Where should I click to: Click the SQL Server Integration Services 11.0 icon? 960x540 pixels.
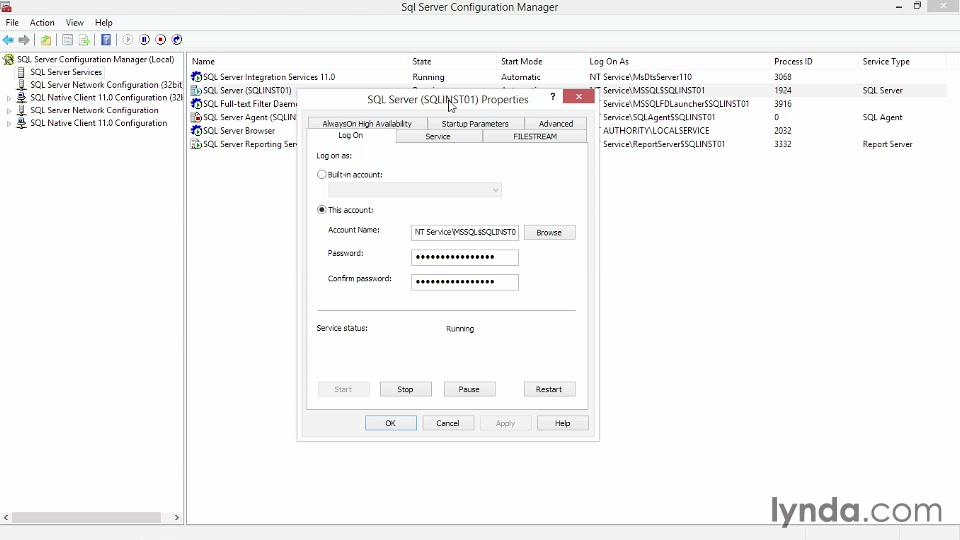[x=196, y=77]
